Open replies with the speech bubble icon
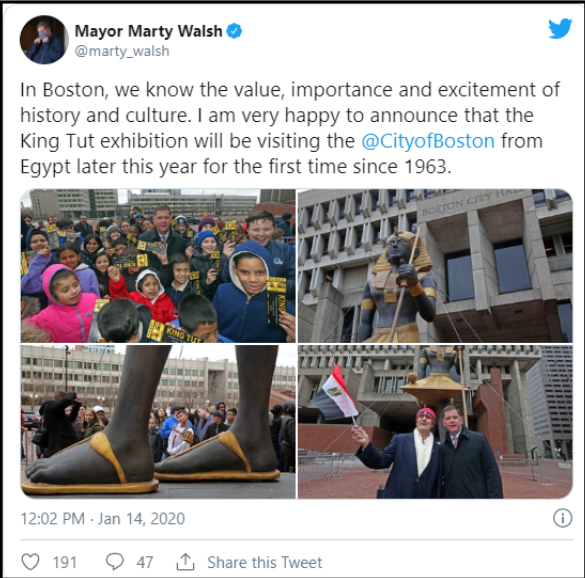Image resolution: width=585 pixels, height=578 pixels. [115, 562]
